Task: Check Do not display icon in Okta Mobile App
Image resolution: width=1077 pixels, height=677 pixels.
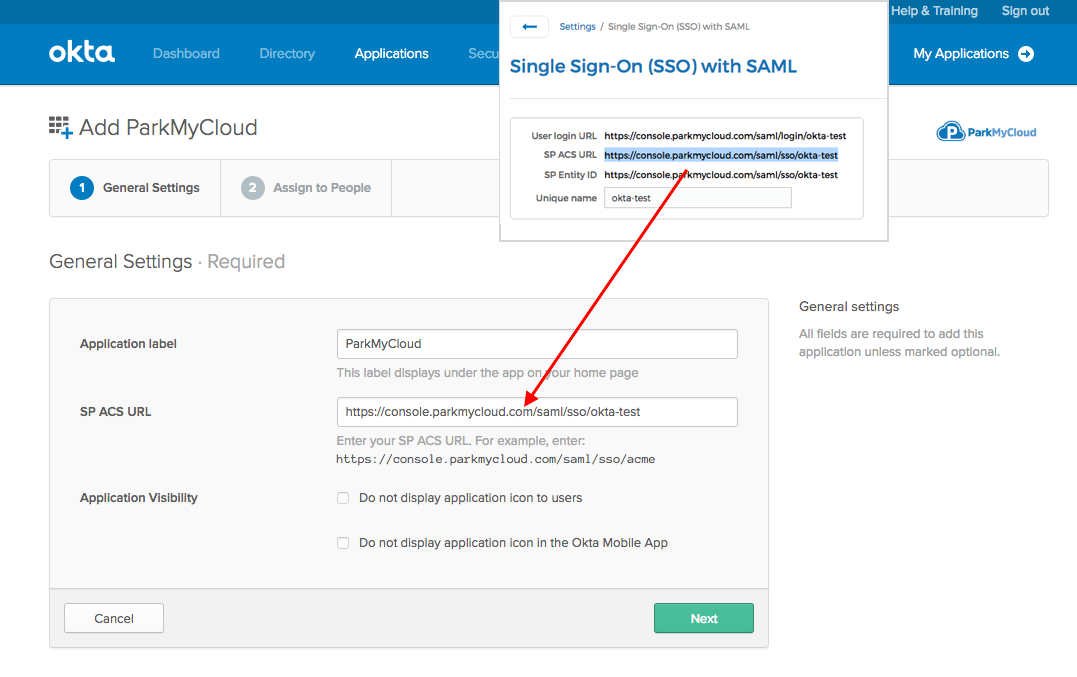Action: [343, 543]
